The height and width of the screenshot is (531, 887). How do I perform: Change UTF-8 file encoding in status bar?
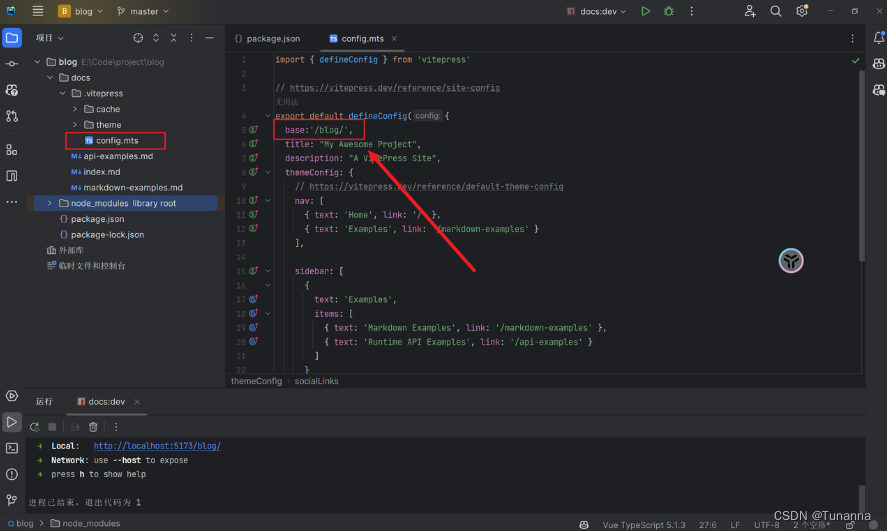pos(767,525)
